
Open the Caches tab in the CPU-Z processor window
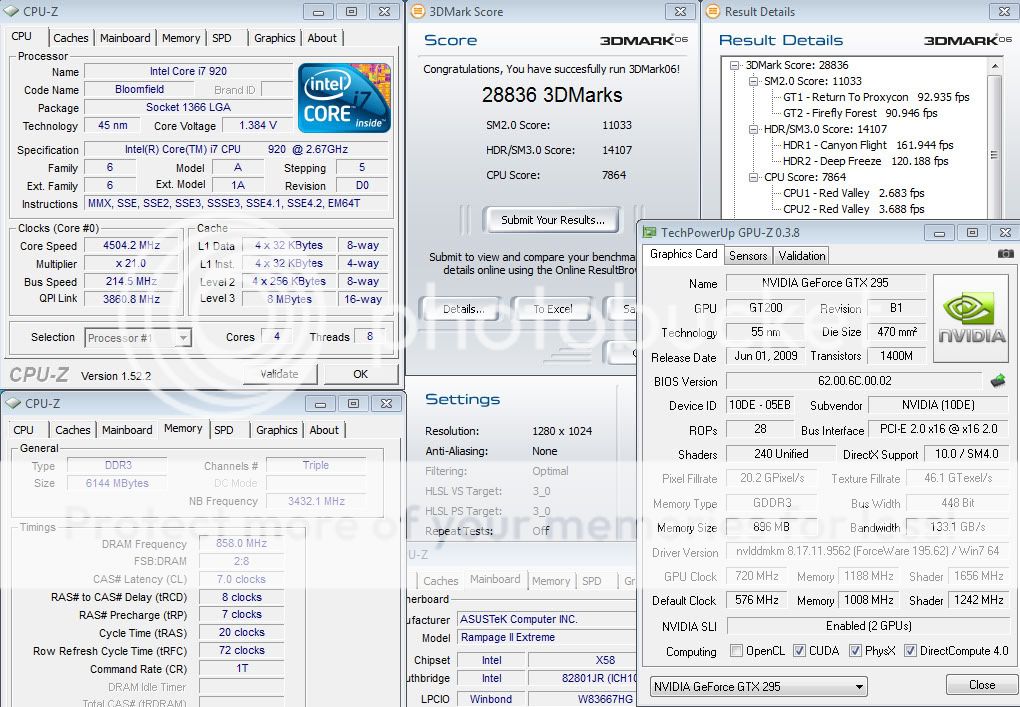pyautogui.click(x=71, y=38)
